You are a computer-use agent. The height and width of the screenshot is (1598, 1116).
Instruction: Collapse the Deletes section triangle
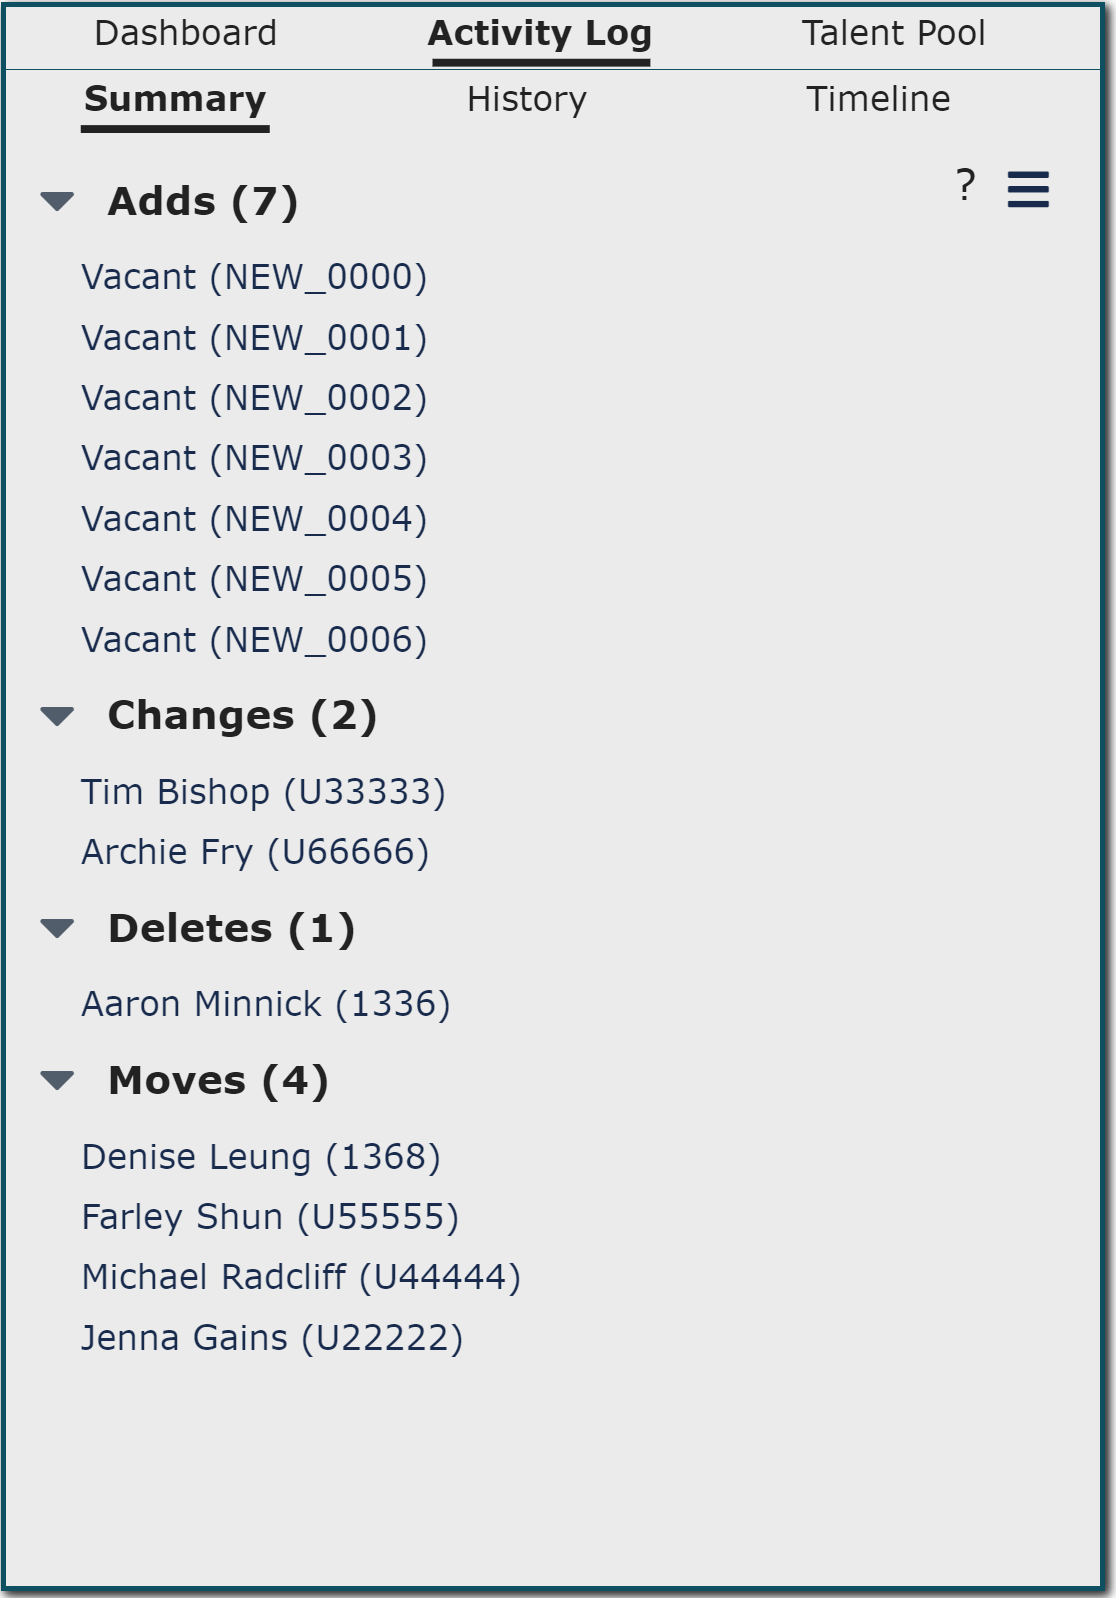pos(57,929)
